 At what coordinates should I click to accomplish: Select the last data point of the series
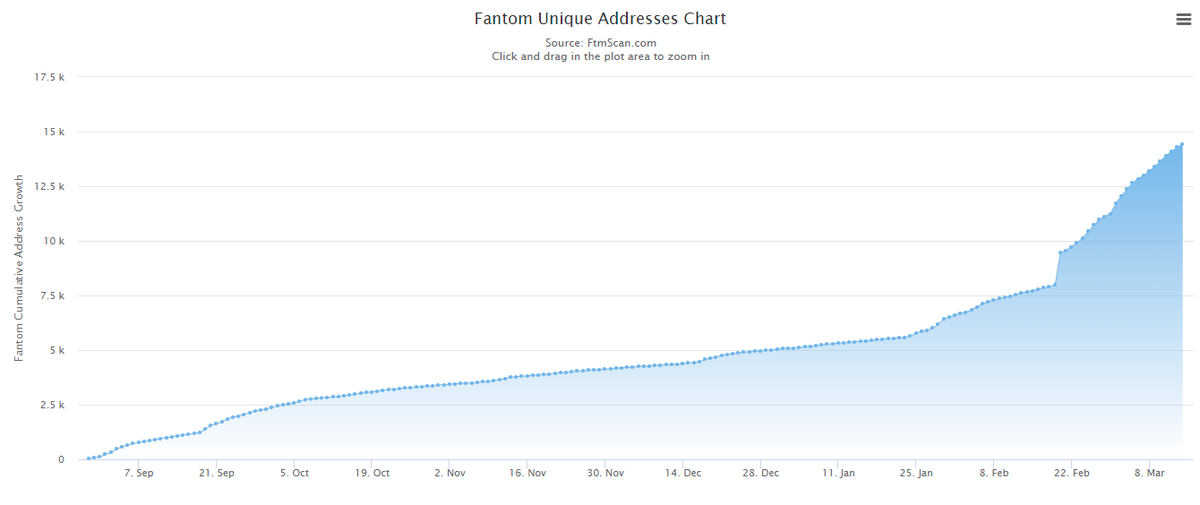(1182, 144)
